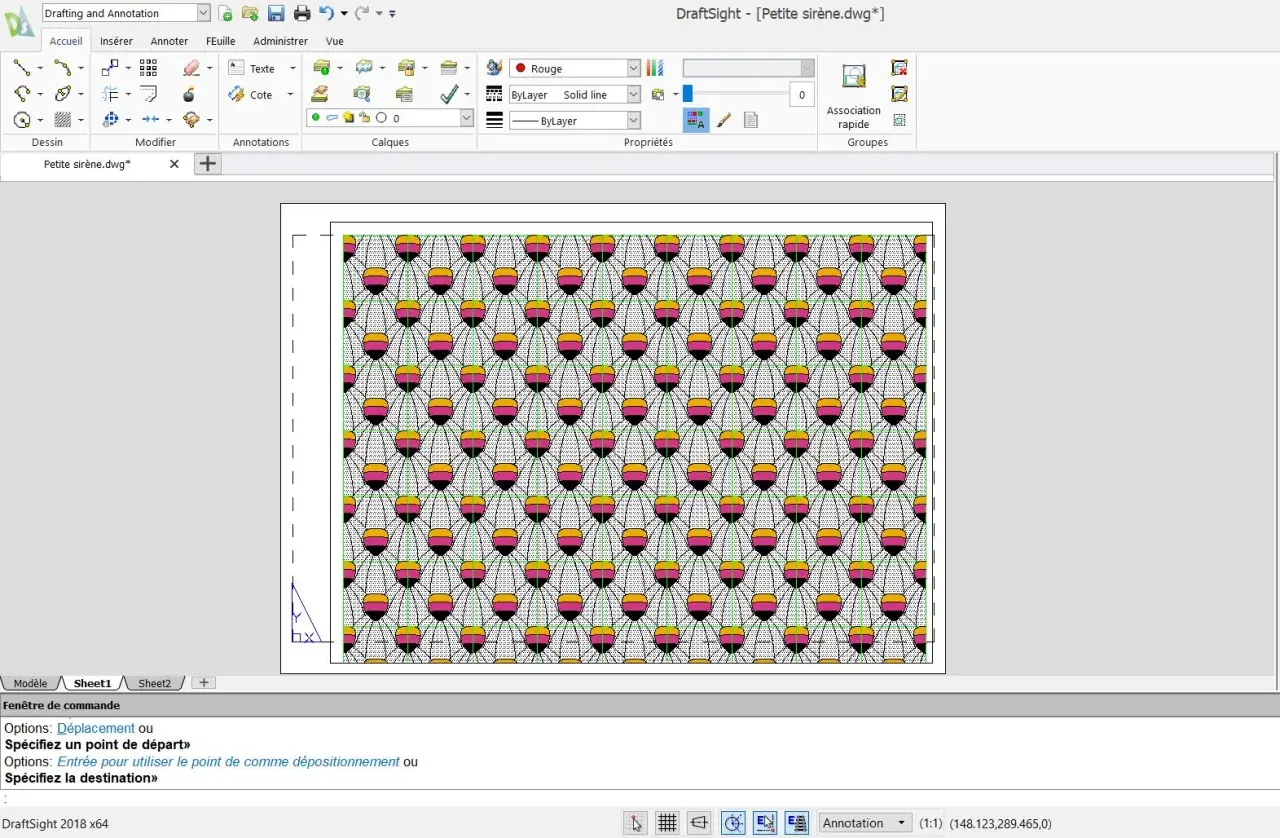The width and height of the screenshot is (1280, 838).
Task: Click the Cote dimension button
Action: click(x=251, y=94)
